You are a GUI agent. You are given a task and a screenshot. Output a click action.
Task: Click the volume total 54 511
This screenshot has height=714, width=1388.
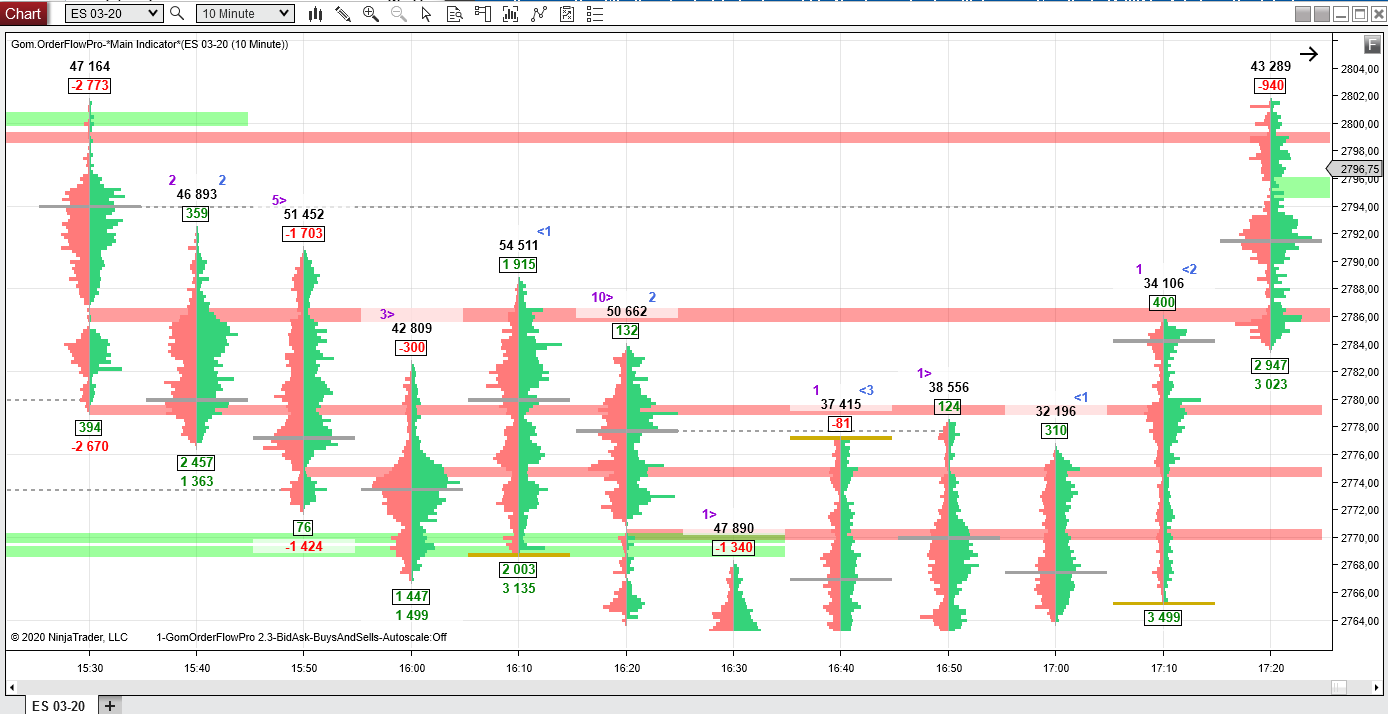[x=519, y=245]
